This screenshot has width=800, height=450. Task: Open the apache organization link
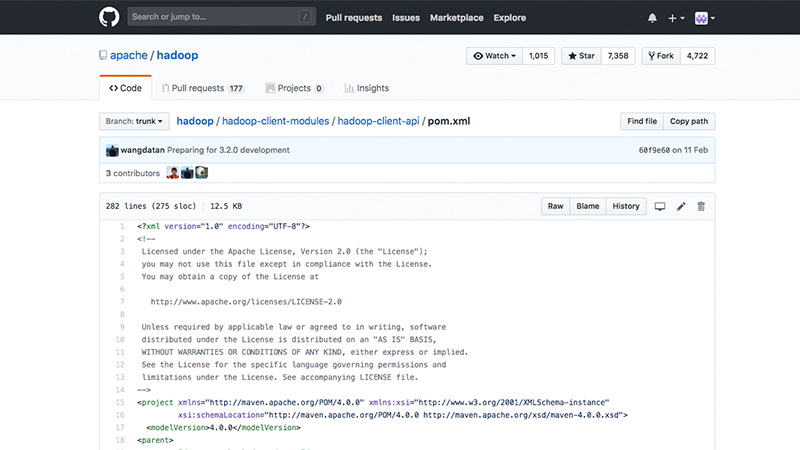pyautogui.click(x=129, y=55)
